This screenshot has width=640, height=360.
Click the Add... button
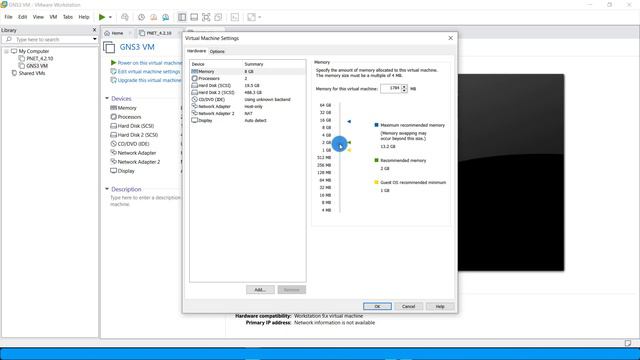[x=260, y=290]
